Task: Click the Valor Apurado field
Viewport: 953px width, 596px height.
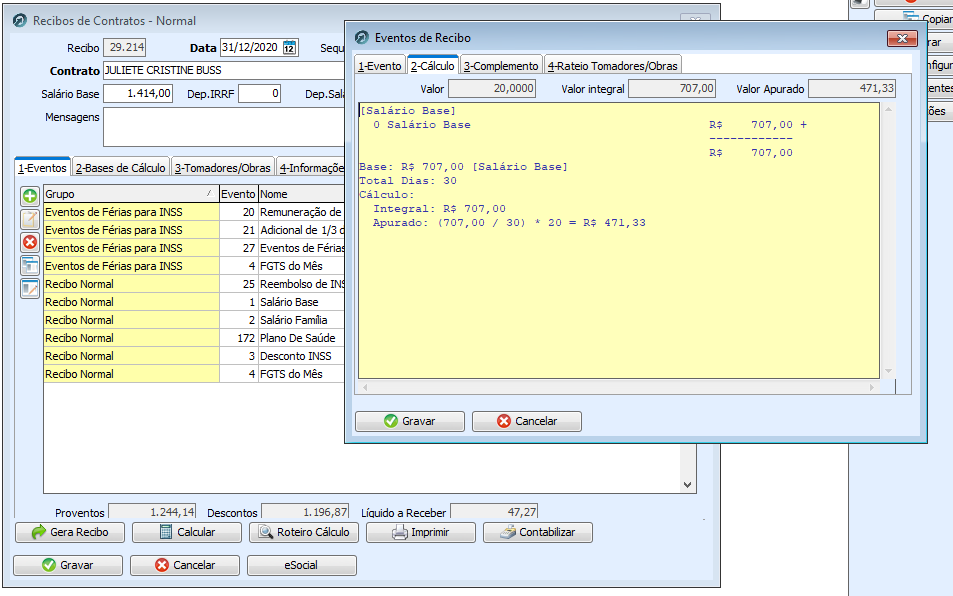Action: point(852,89)
